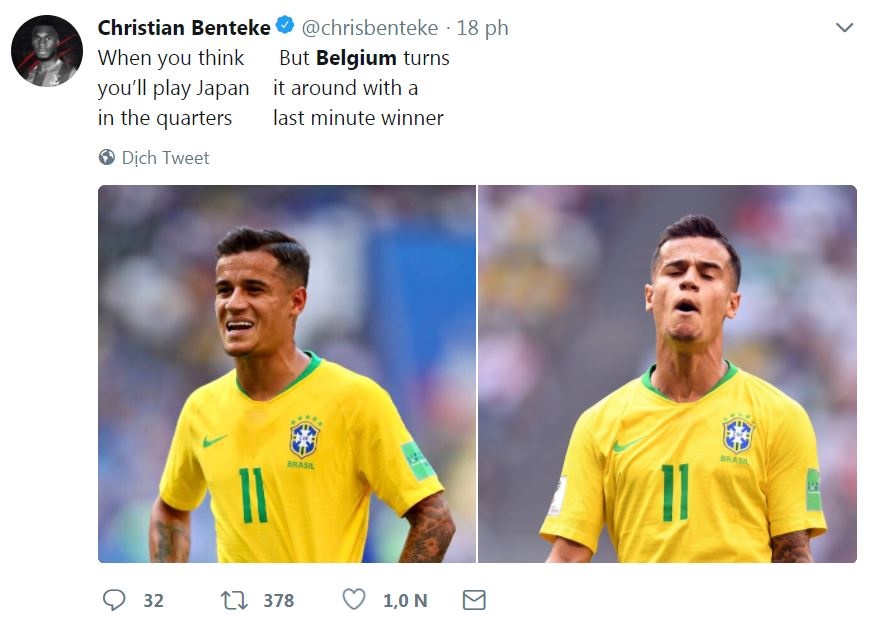Click the envelope direct message icon
Viewport: 873px width, 622px height.
pos(474,599)
